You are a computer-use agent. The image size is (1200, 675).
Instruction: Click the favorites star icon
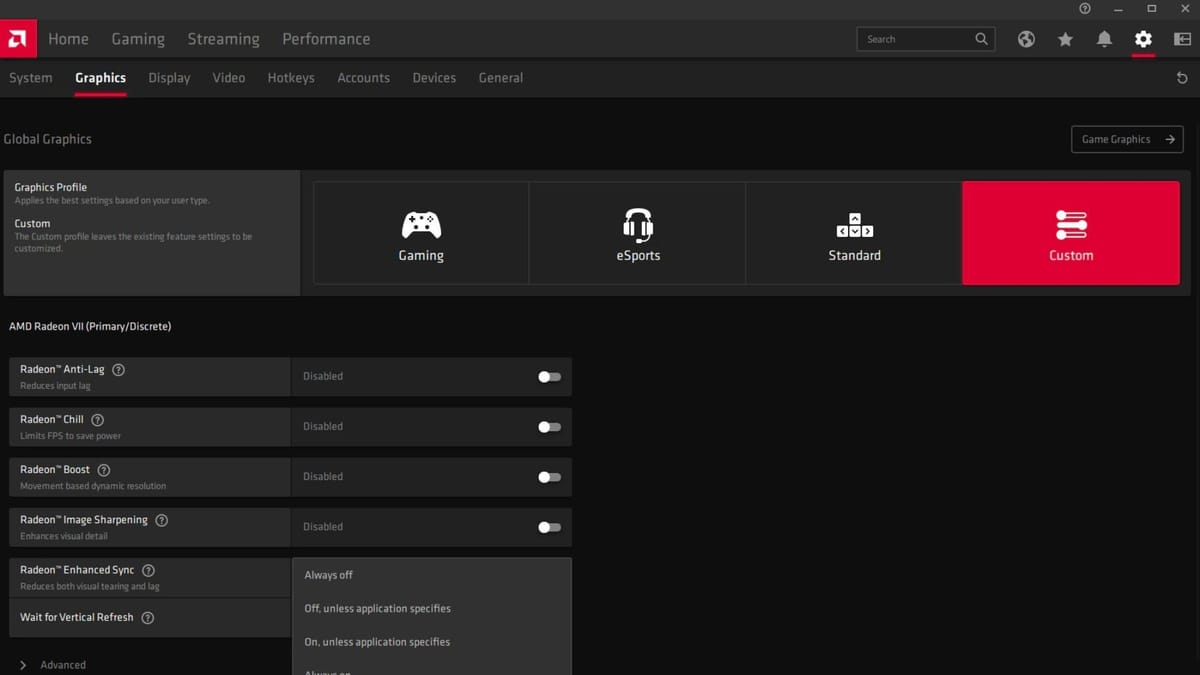tap(1065, 39)
